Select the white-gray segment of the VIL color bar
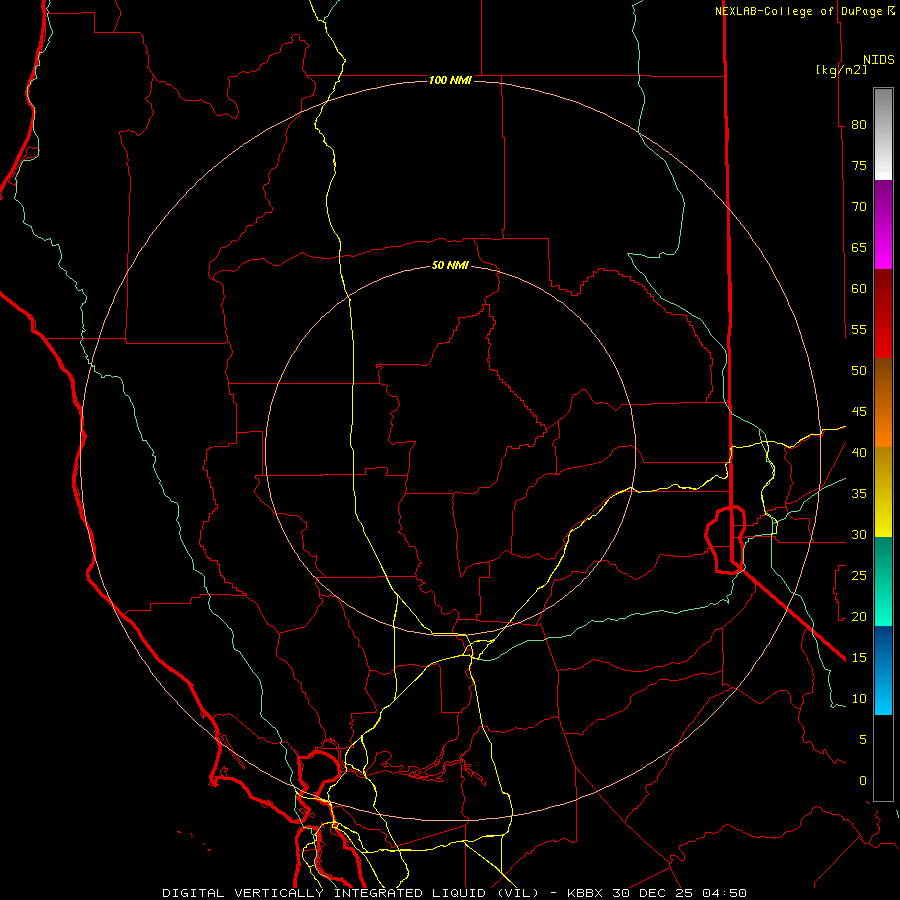The width and height of the screenshot is (900, 900). point(883,134)
